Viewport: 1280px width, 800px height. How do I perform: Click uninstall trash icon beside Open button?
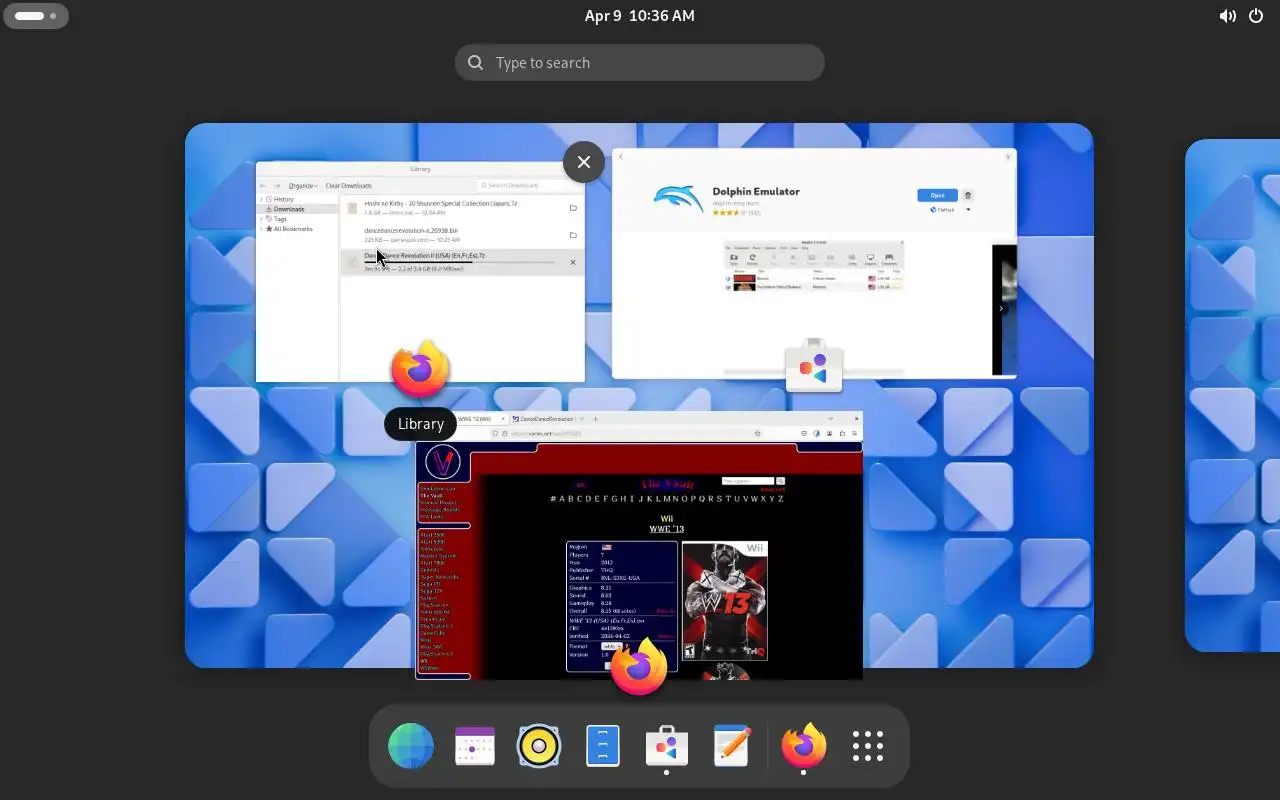click(968, 195)
